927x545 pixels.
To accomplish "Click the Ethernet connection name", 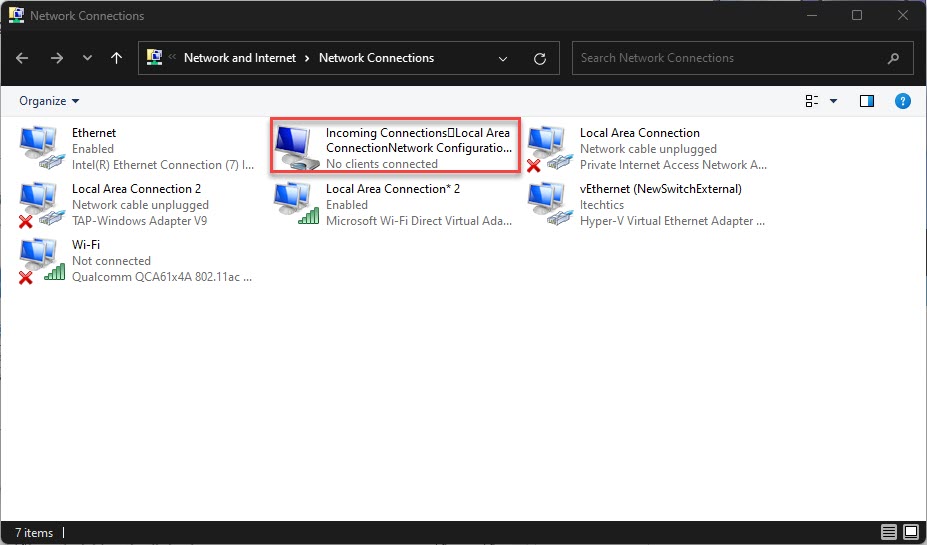I will click(x=94, y=133).
